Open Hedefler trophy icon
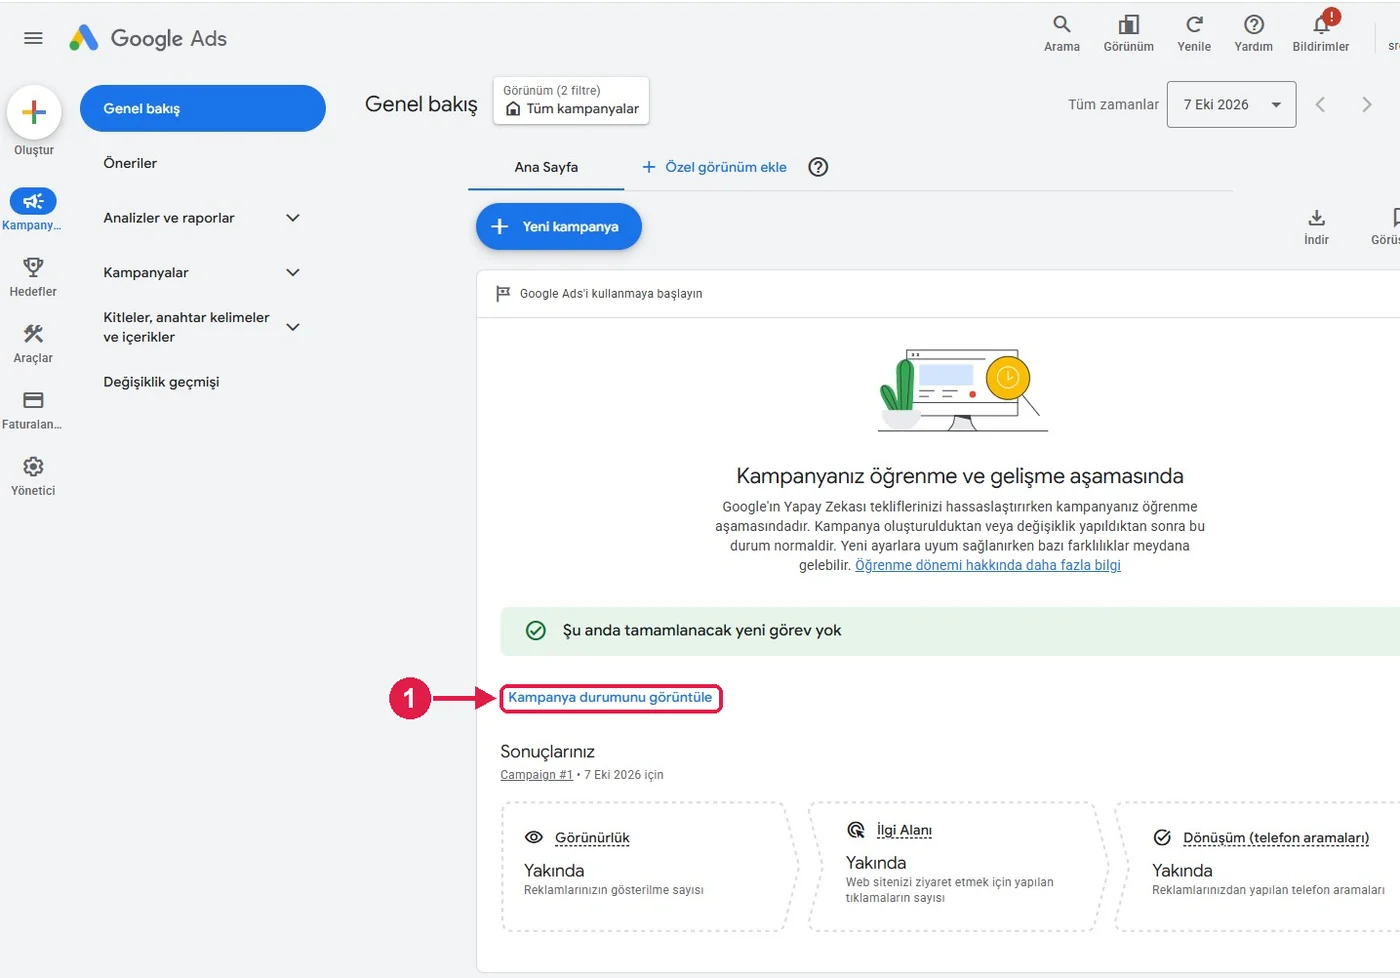Screen dimensions: 1400x978 [33, 267]
